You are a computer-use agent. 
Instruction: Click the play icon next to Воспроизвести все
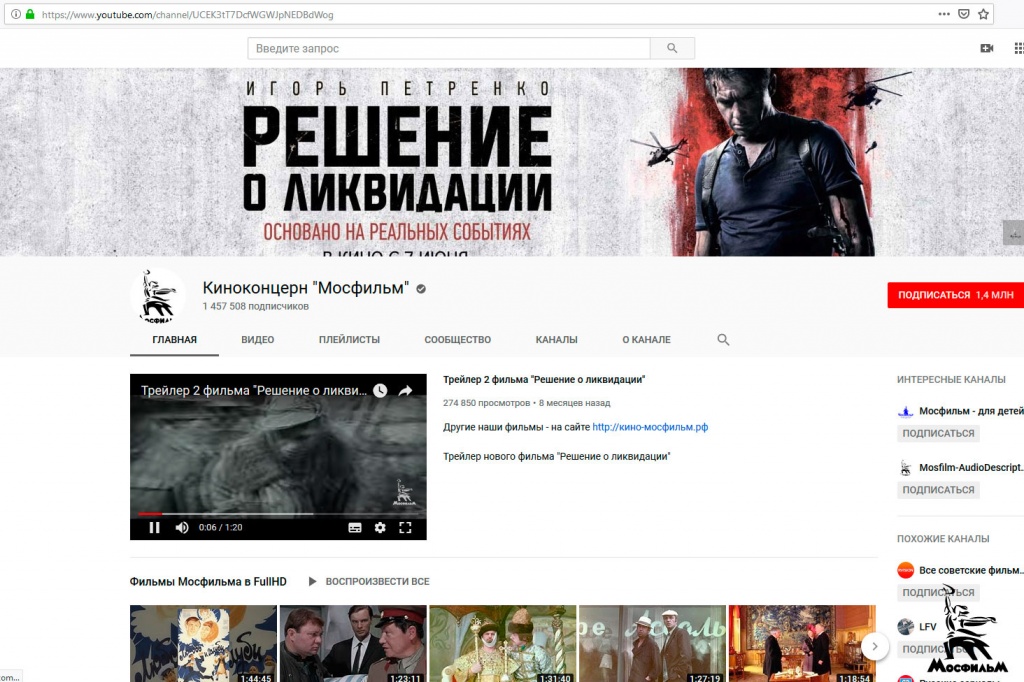coord(312,581)
